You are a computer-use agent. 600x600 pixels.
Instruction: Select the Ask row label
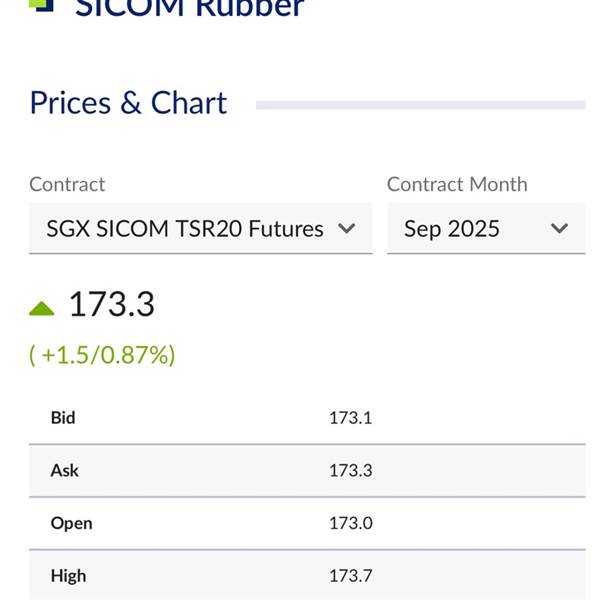click(65, 470)
